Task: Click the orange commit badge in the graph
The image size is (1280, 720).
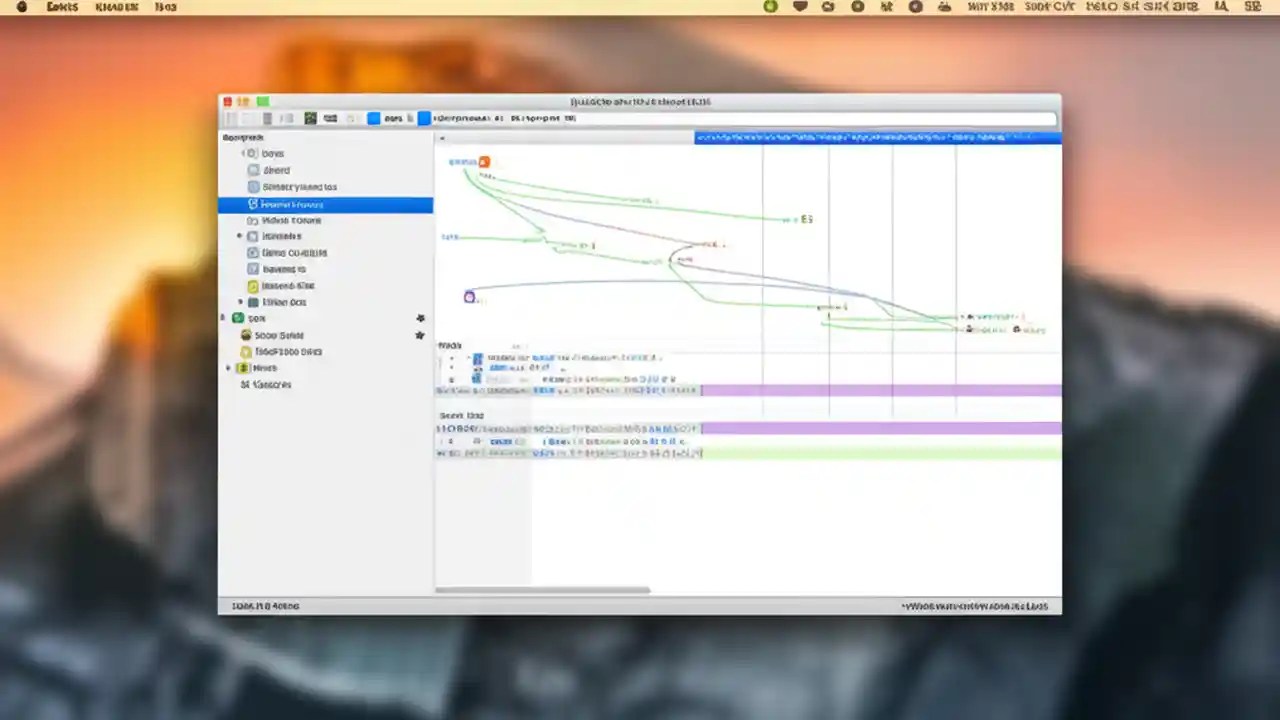Action: [483, 161]
